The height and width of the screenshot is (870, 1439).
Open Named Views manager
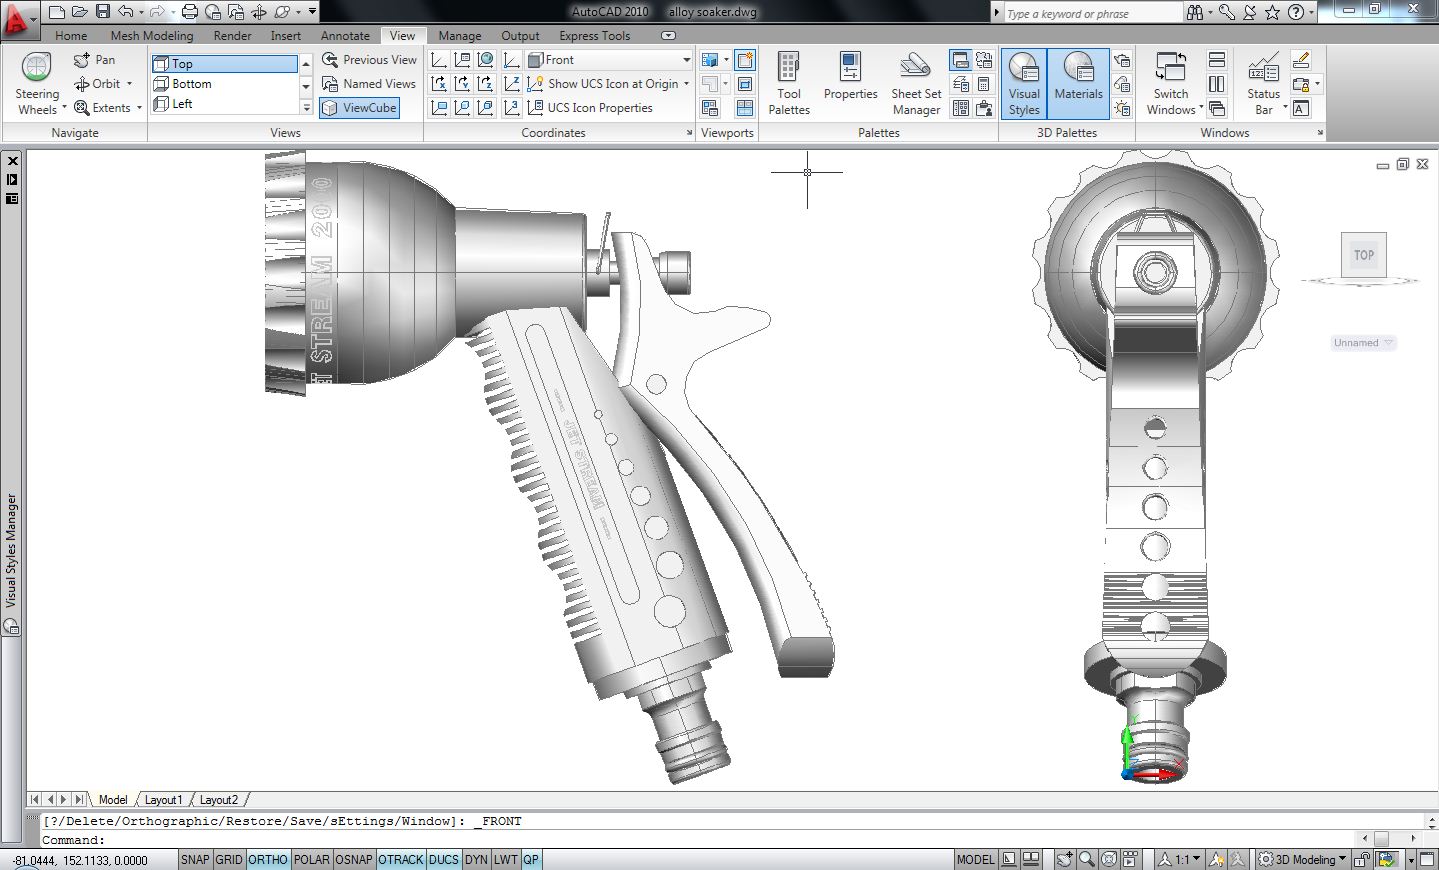point(368,84)
